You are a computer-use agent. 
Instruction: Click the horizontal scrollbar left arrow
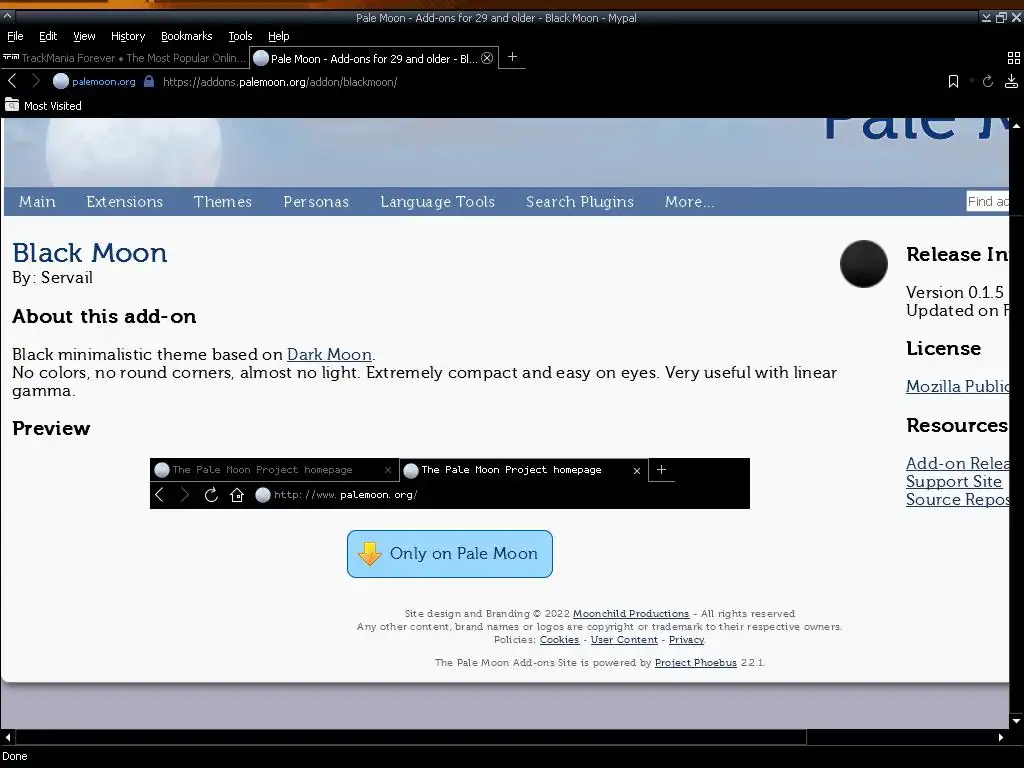pos(7,737)
